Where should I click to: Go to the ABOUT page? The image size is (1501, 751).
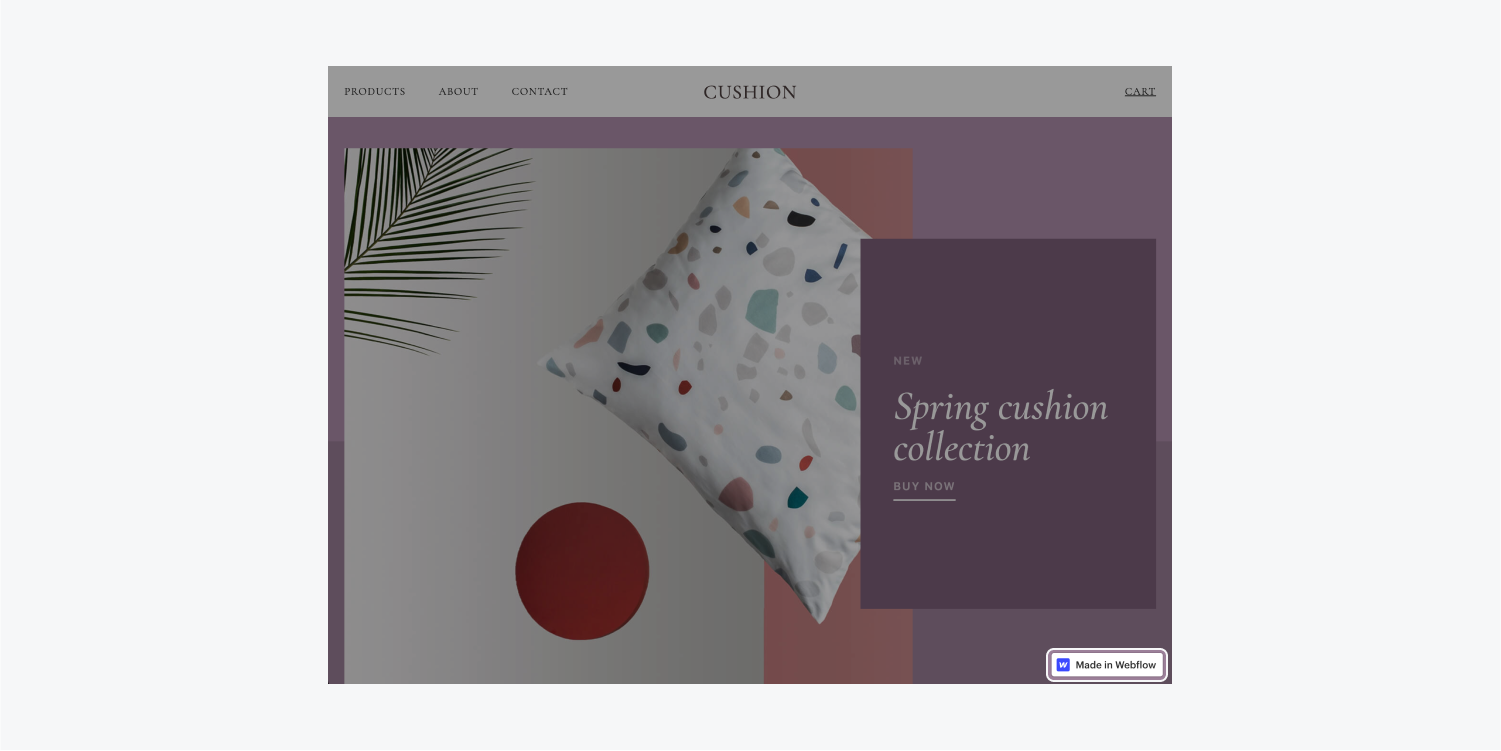pos(458,92)
